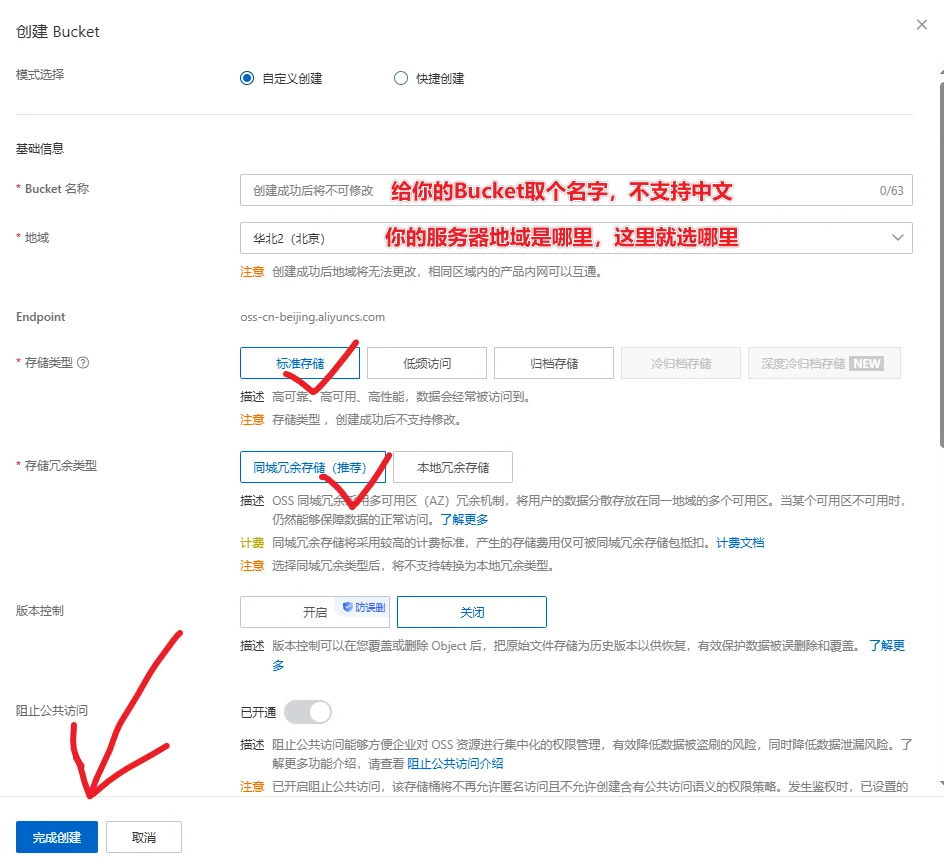The image size is (944, 867).
Task: Click the Bucket 名称 input field
Action: coord(500,188)
